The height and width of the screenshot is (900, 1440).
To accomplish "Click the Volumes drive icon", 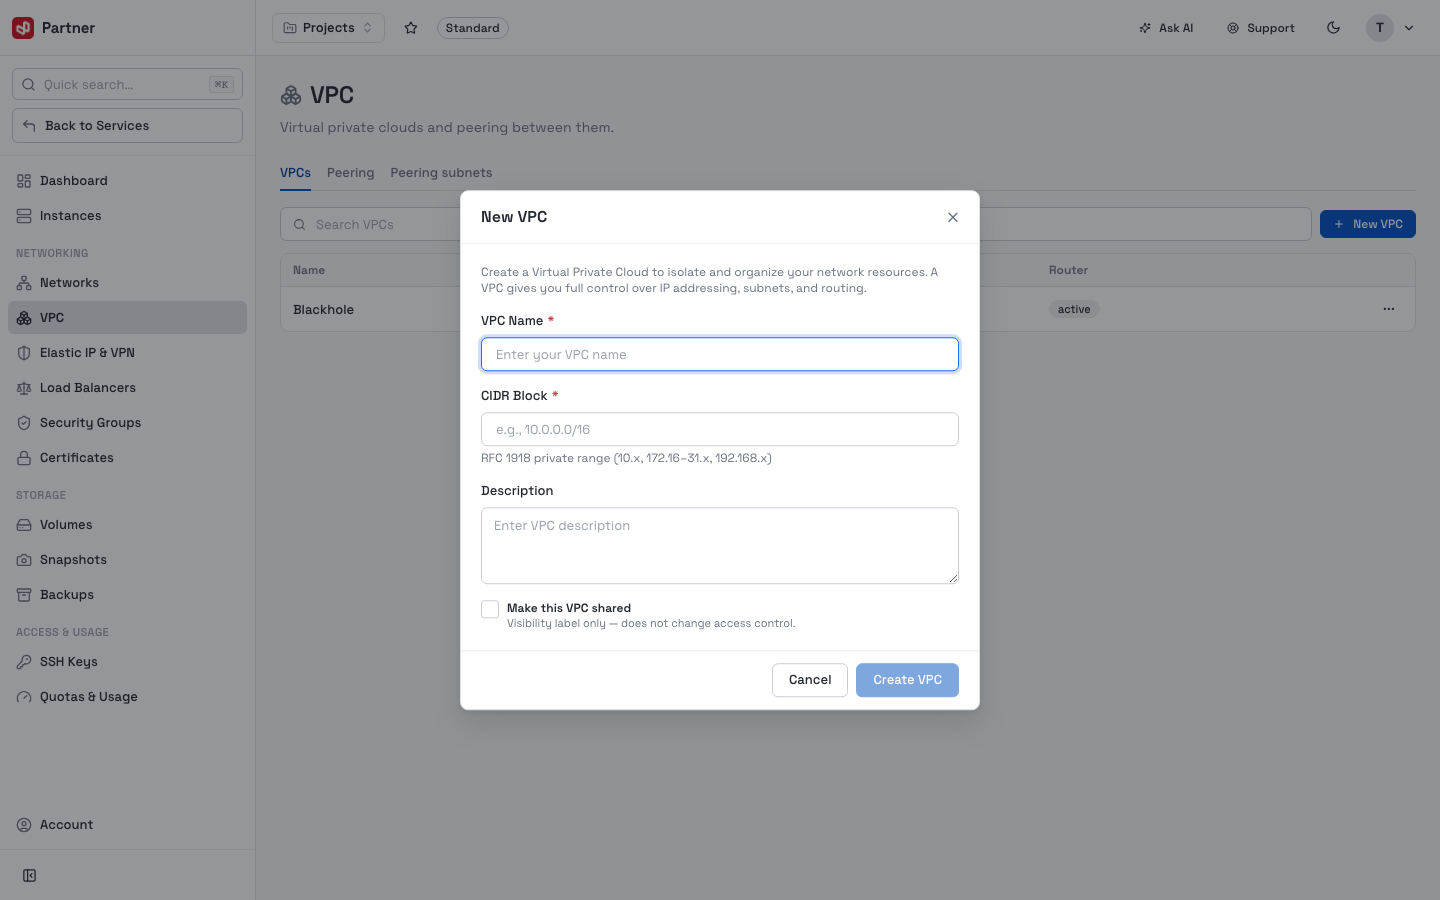I will coord(24,525).
